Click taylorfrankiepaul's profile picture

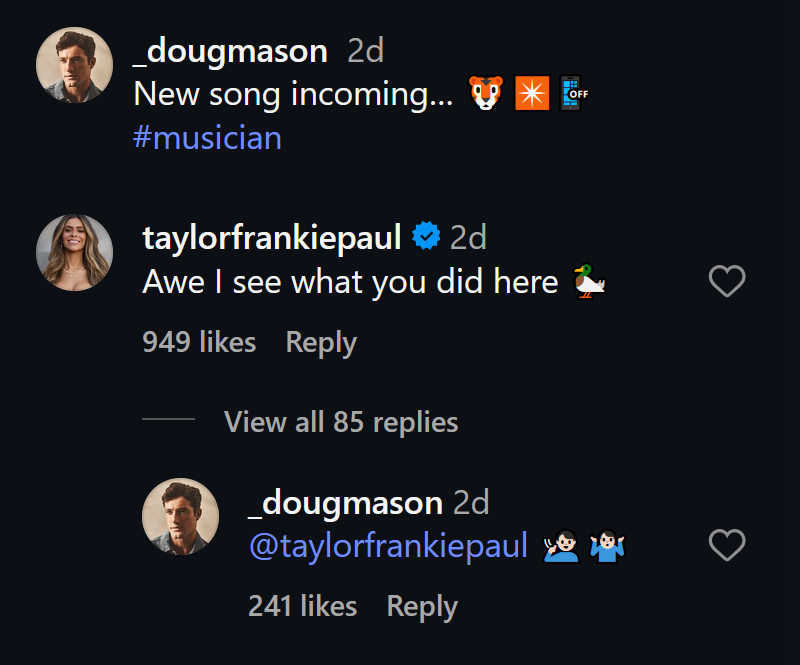tap(74, 252)
